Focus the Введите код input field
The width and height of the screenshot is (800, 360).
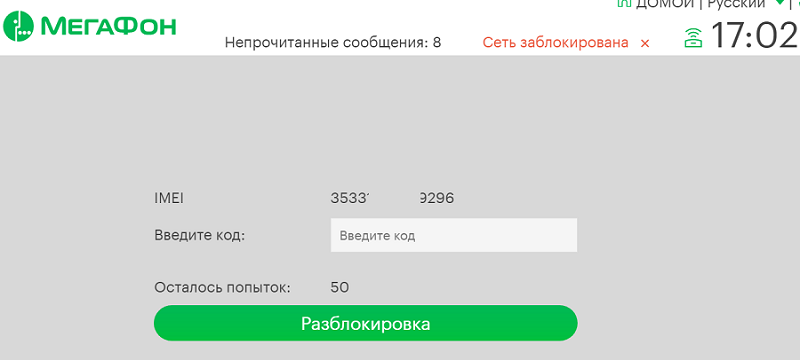[x=454, y=235]
